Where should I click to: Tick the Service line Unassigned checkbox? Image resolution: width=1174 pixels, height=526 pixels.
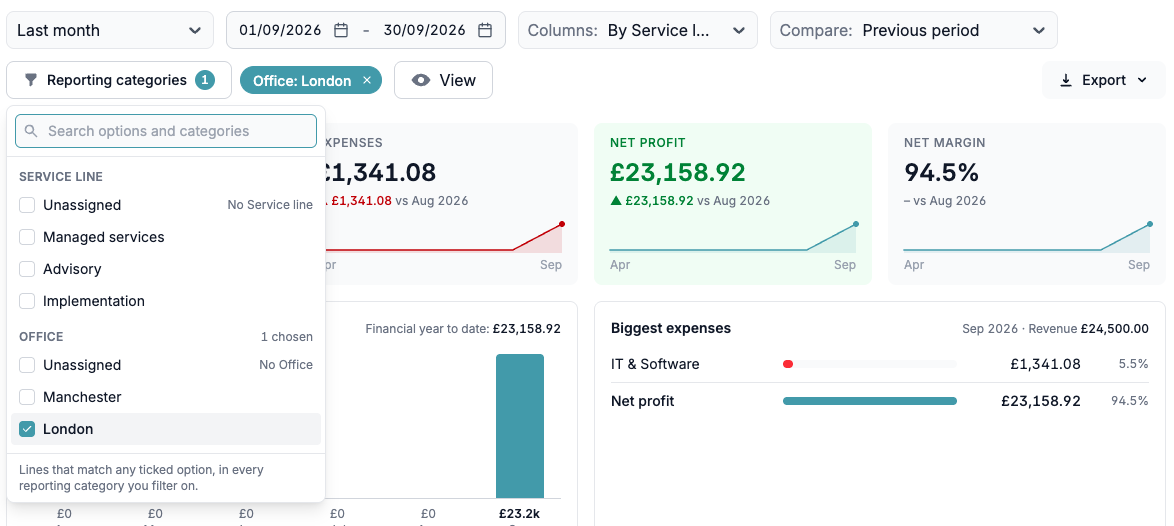click(x=27, y=205)
